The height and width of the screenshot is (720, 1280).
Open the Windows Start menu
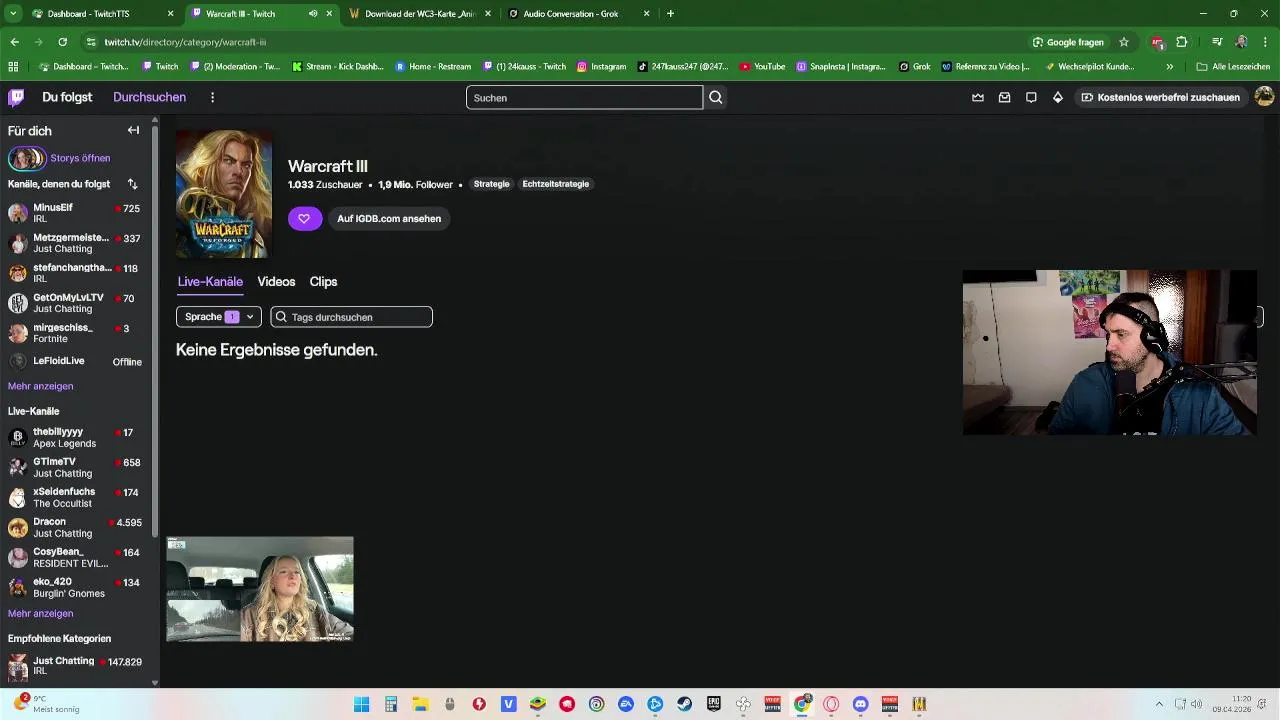tap(362, 704)
